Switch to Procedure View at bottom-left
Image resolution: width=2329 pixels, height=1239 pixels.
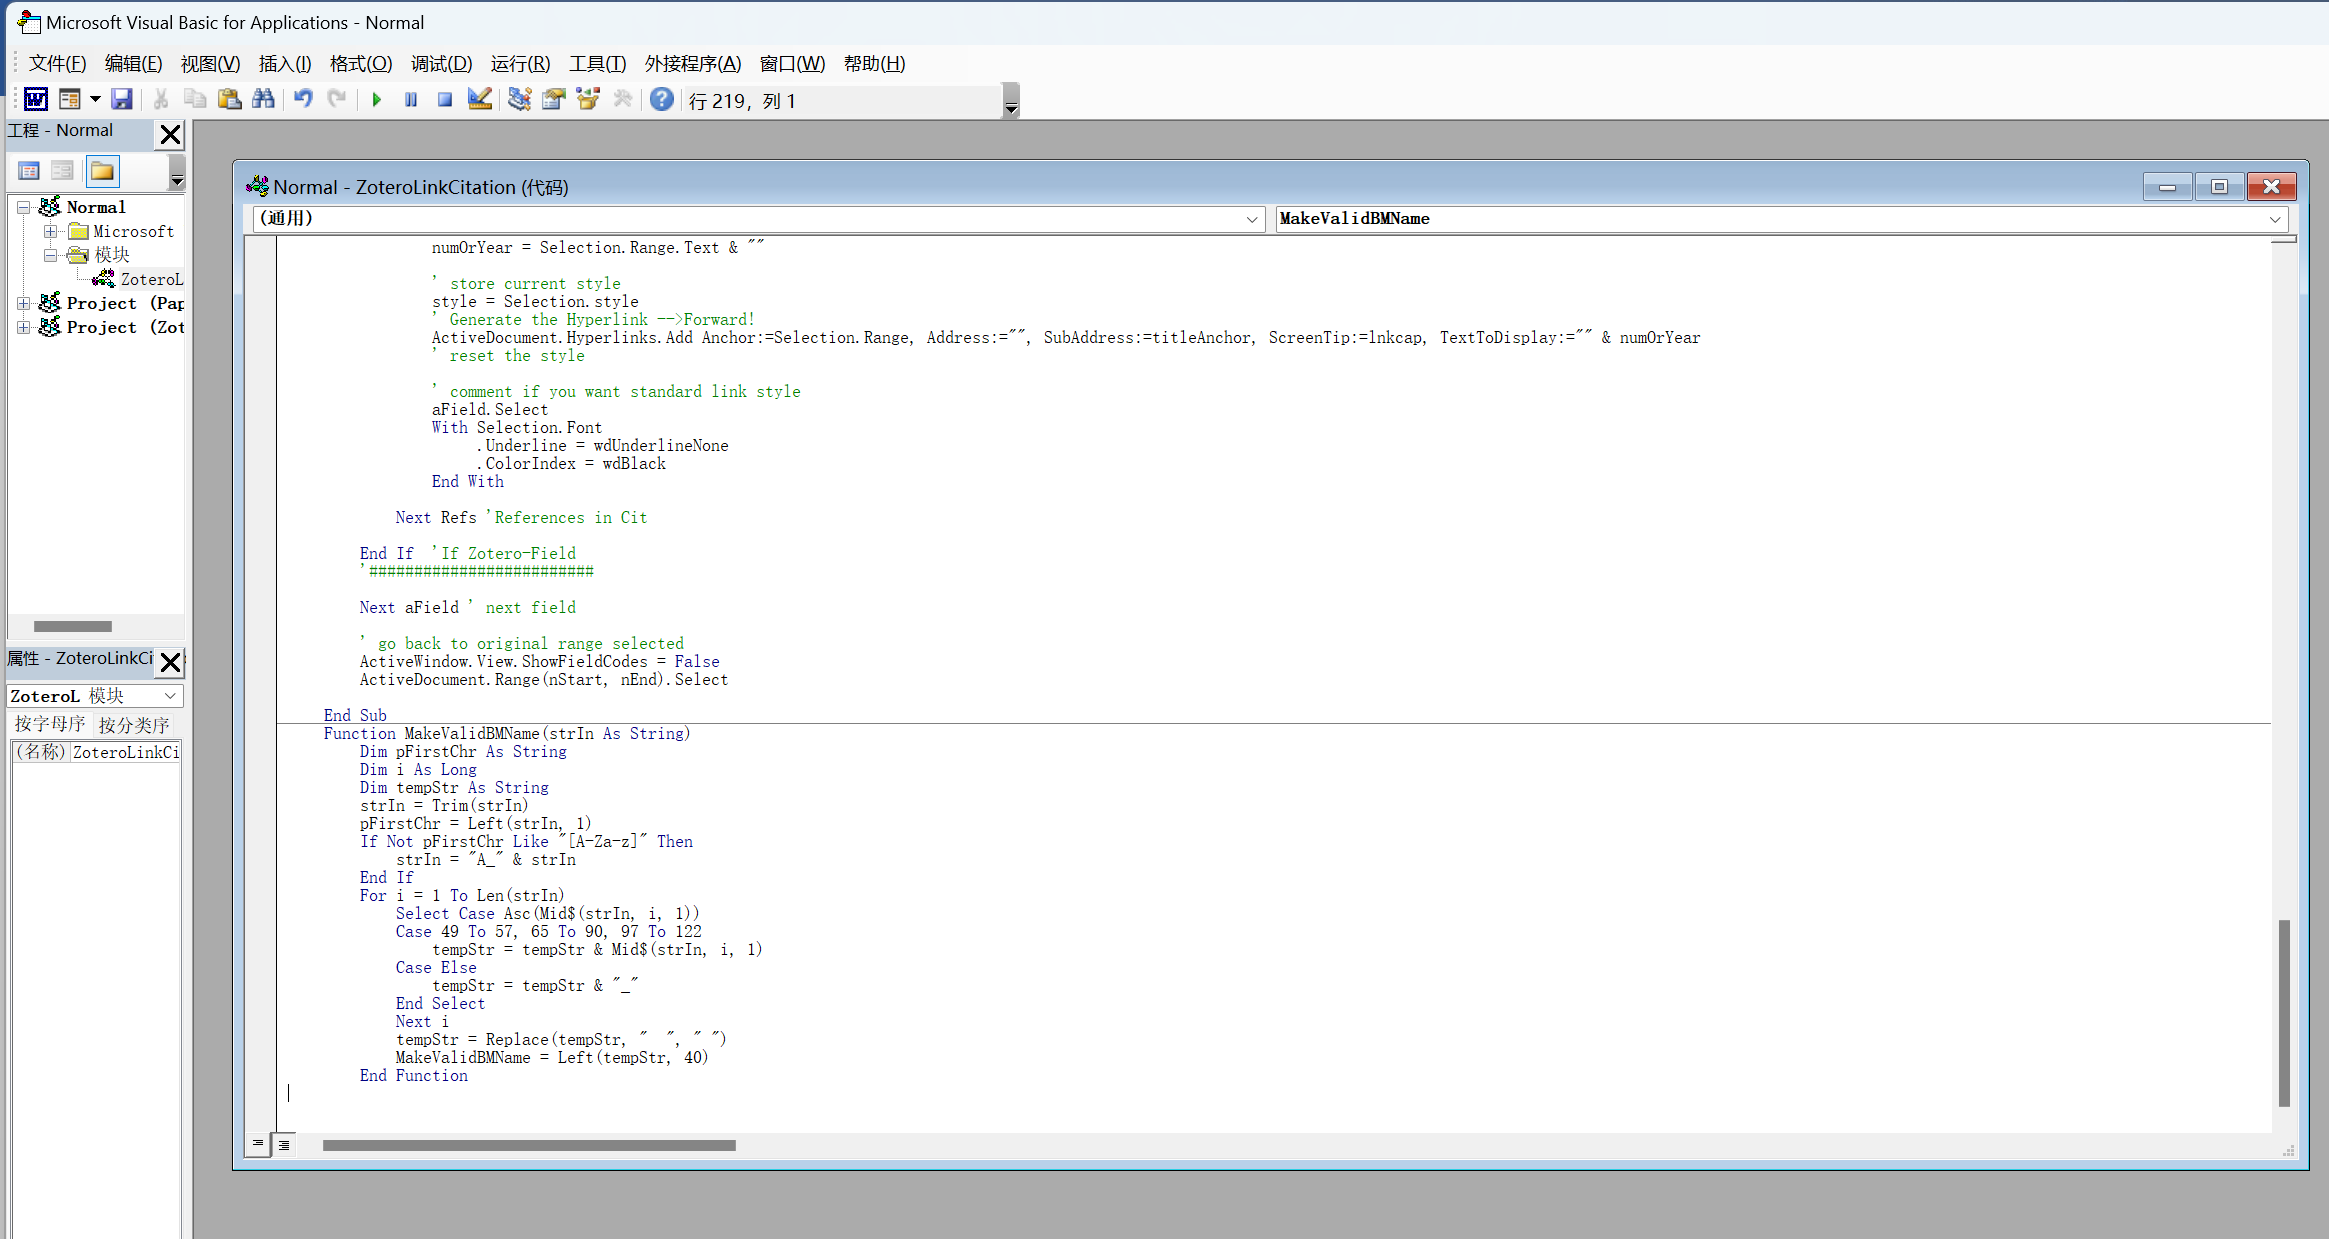tap(258, 1144)
